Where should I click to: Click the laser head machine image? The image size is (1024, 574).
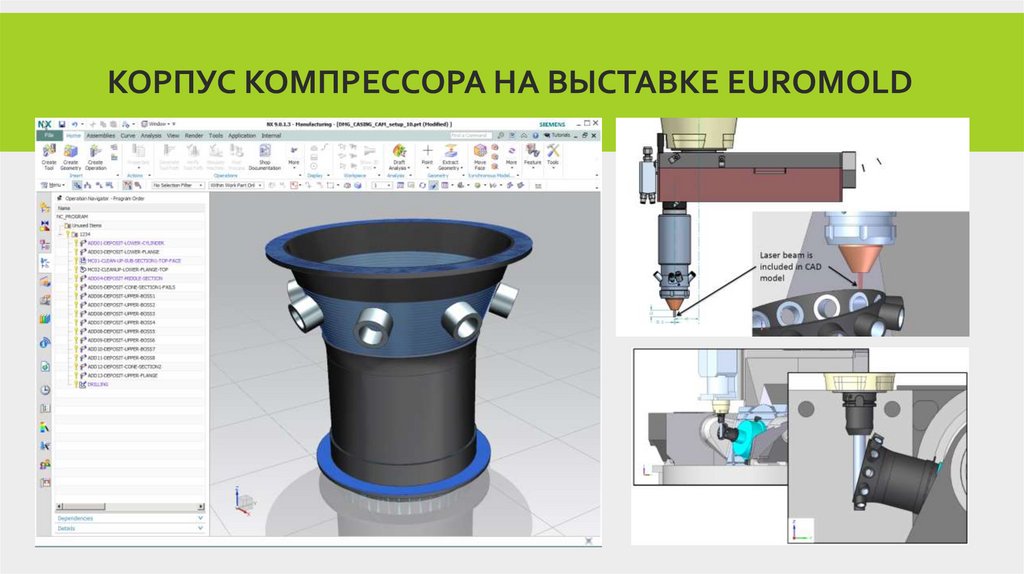point(792,227)
